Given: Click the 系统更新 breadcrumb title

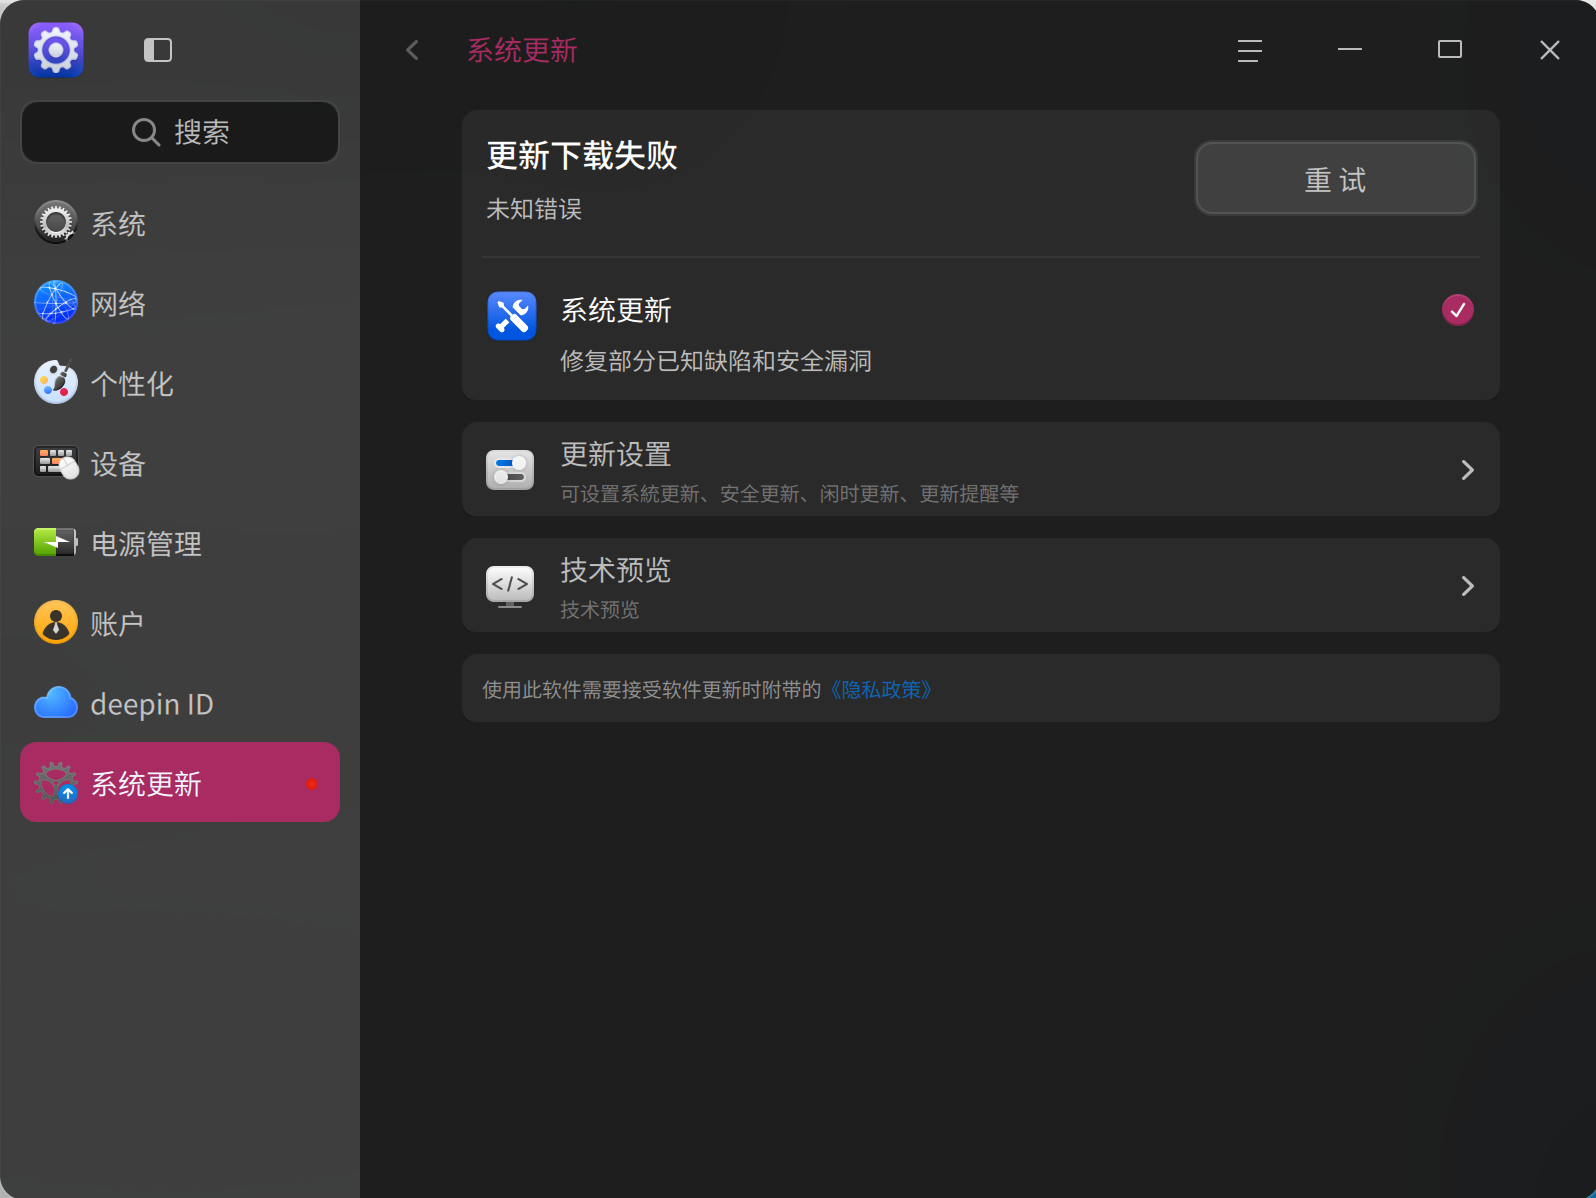Looking at the screenshot, I should click(x=522, y=50).
